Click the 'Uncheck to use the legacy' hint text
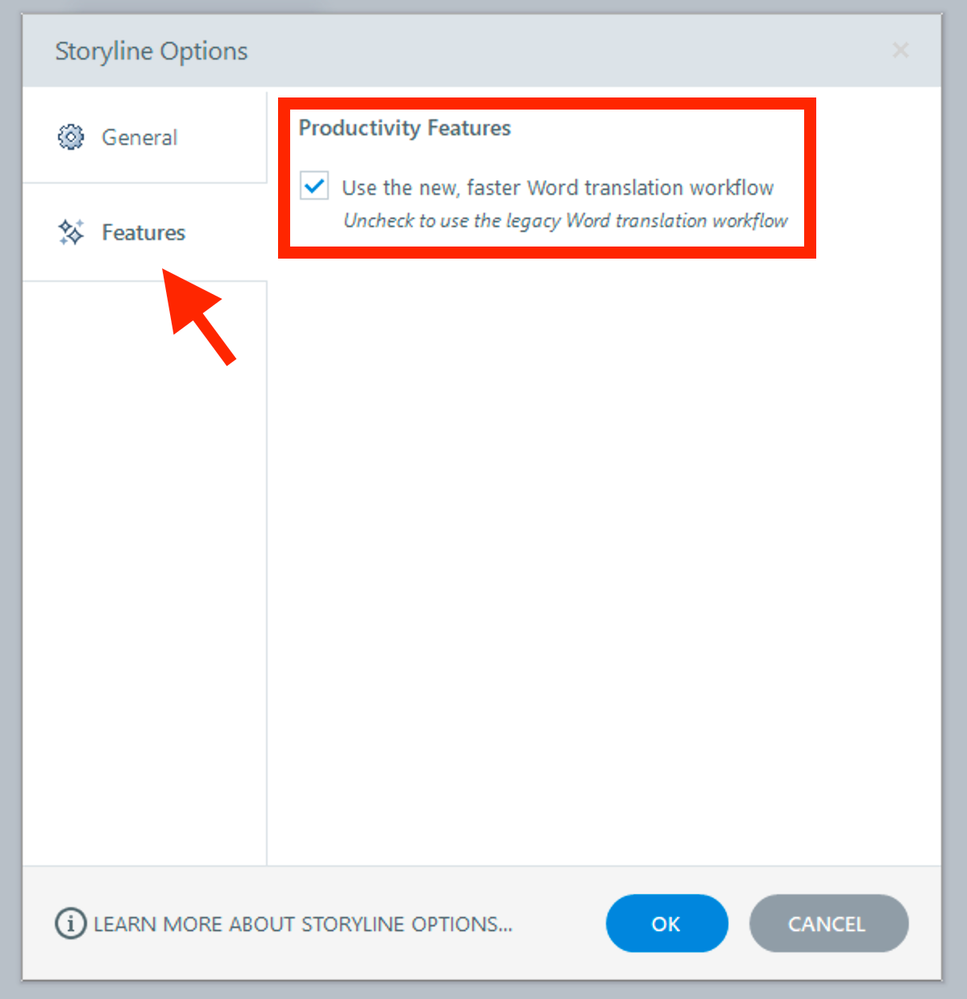967x999 pixels. click(x=565, y=221)
